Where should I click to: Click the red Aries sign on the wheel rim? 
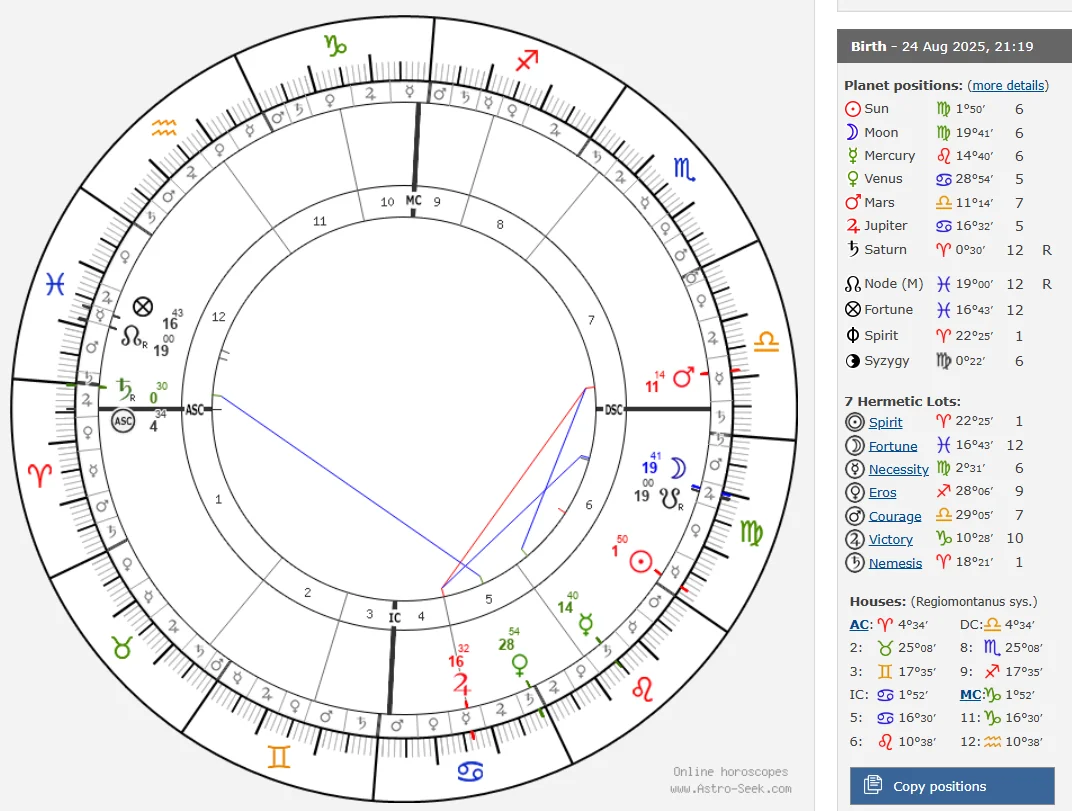tap(40, 475)
